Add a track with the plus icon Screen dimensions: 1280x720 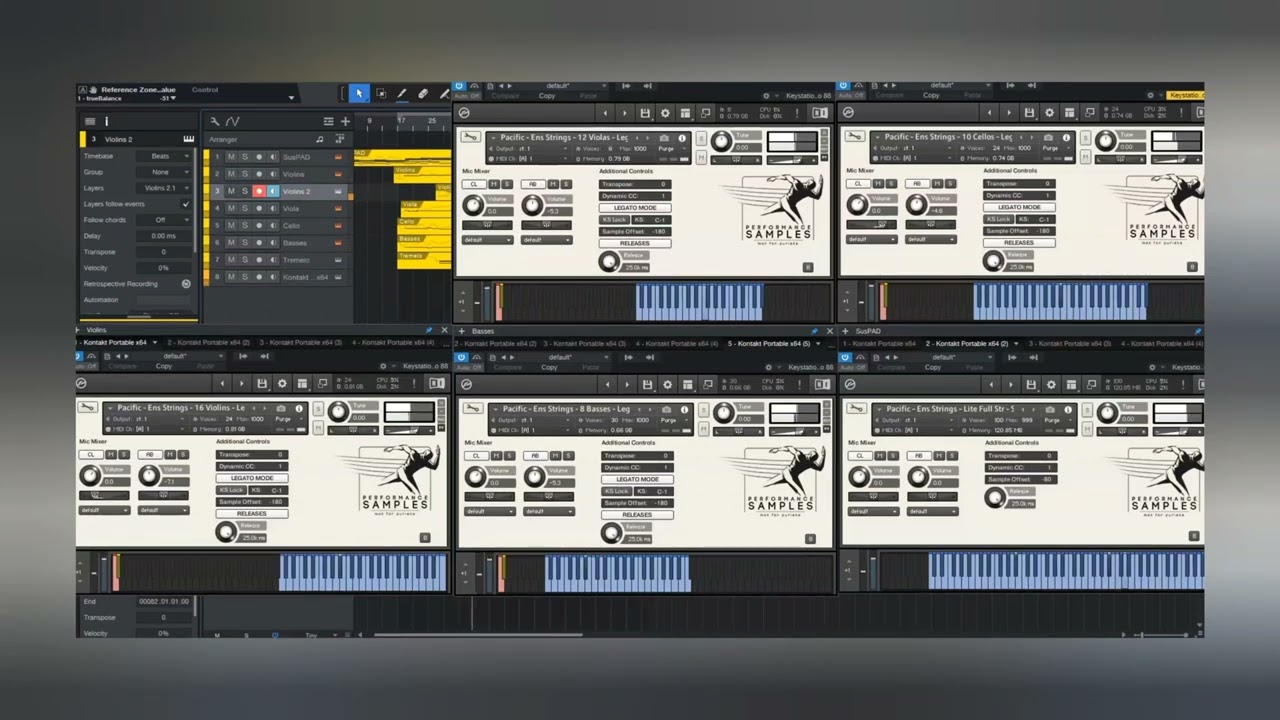(345, 121)
